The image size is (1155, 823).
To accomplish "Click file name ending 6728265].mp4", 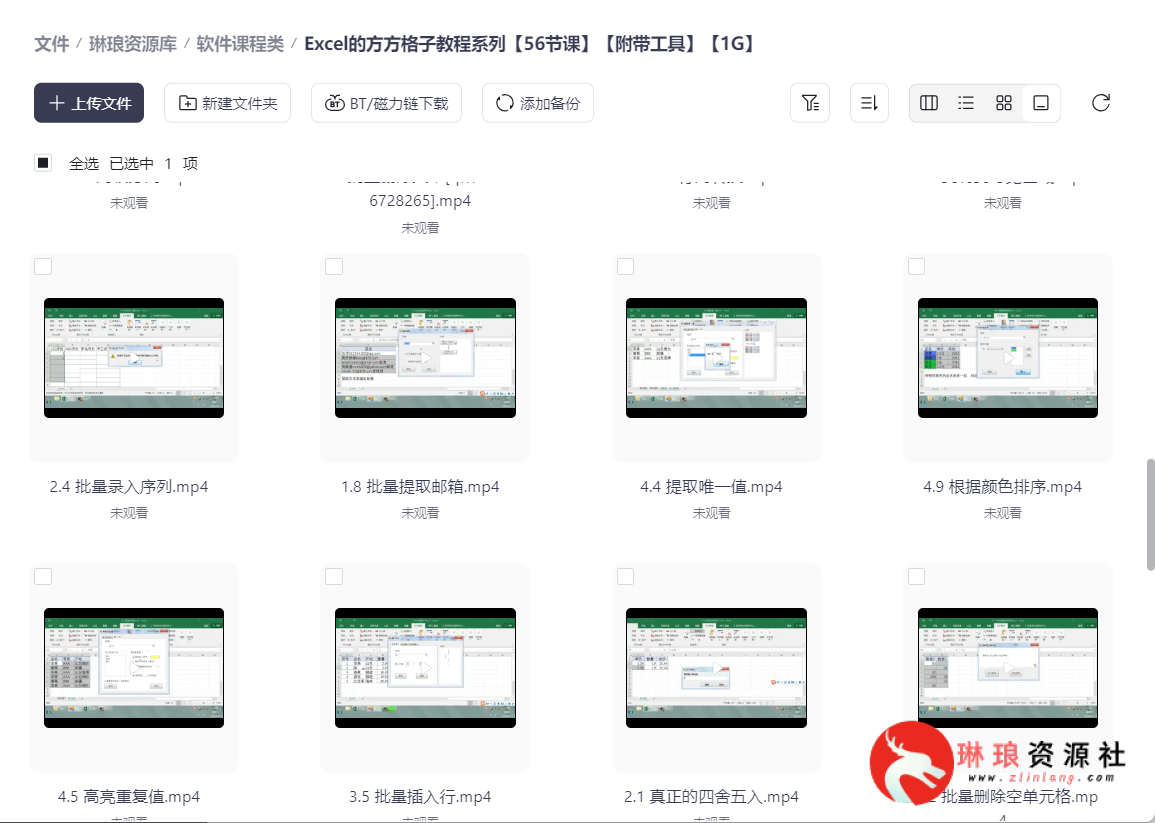I will (x=420, y=200).
